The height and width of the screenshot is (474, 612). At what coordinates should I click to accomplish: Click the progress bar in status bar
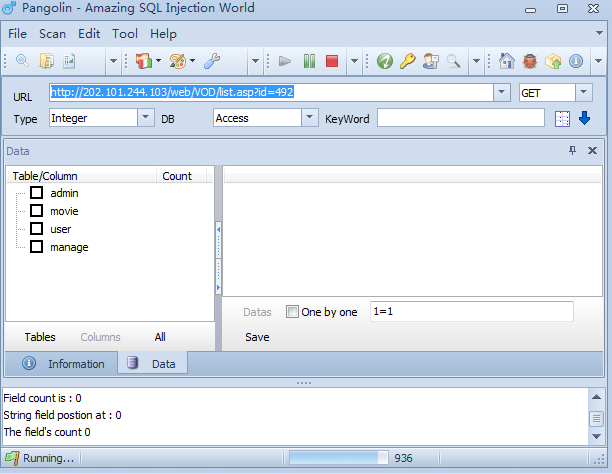338,458
